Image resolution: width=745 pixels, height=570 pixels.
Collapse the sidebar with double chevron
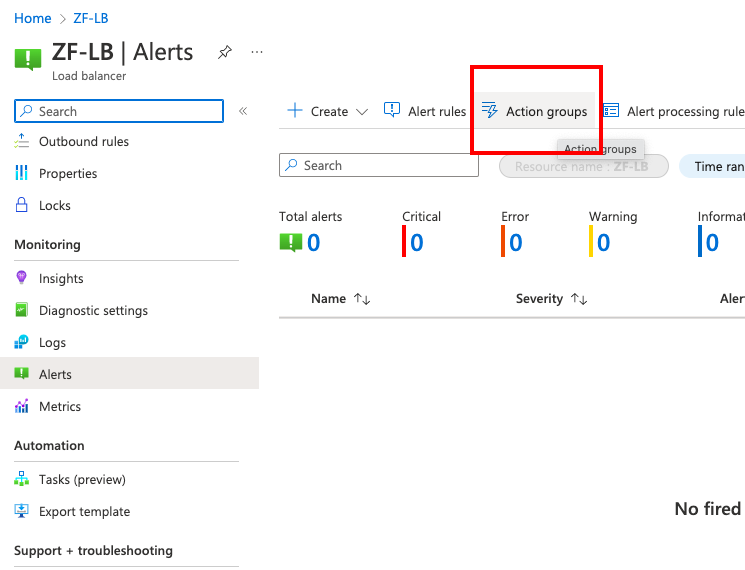(x=243, y=111)
